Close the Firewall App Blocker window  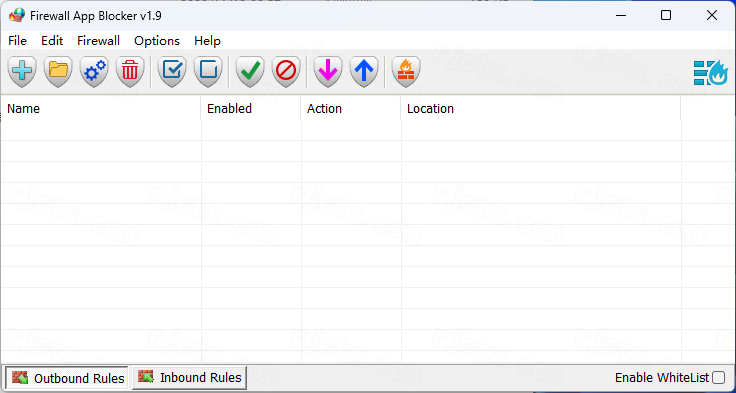point(712,15)
